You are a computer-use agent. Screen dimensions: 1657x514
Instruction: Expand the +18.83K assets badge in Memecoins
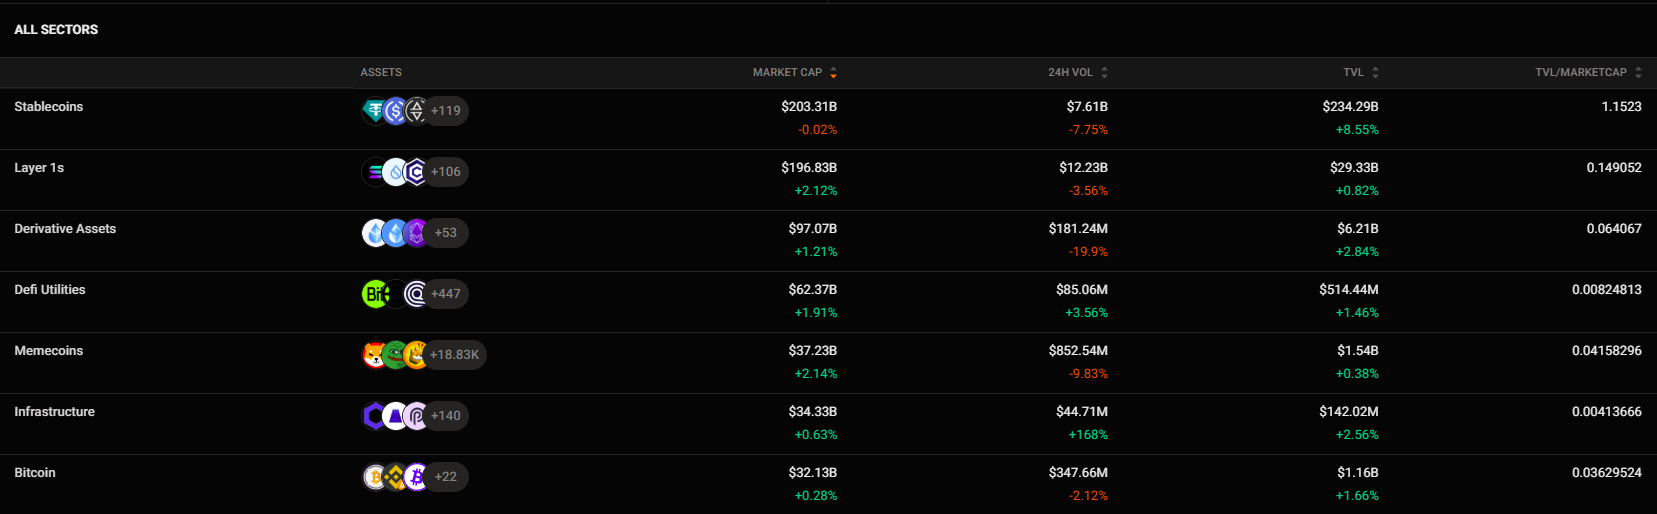[x=455, y=355]
